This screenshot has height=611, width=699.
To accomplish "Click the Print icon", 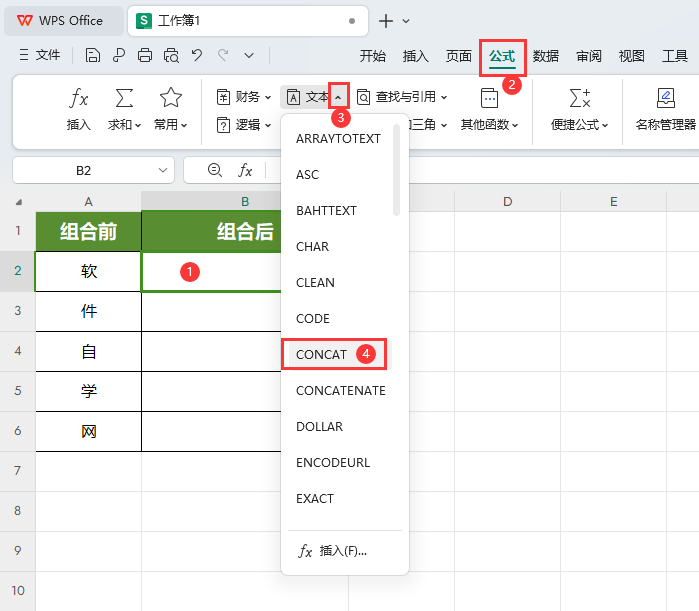I will coord(145,56).
